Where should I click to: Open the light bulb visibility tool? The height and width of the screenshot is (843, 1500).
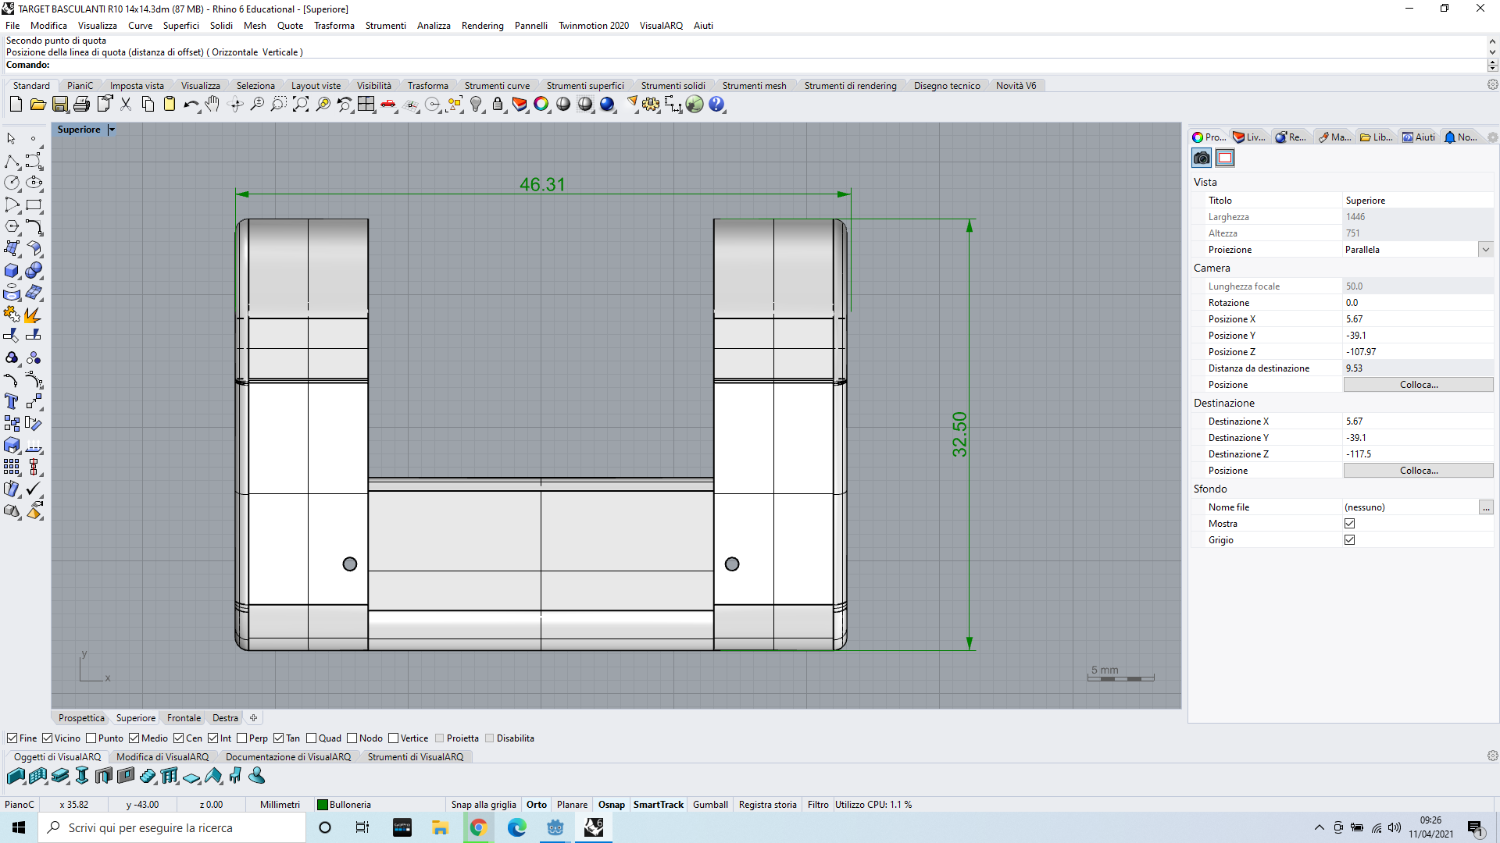coord(477,104)
